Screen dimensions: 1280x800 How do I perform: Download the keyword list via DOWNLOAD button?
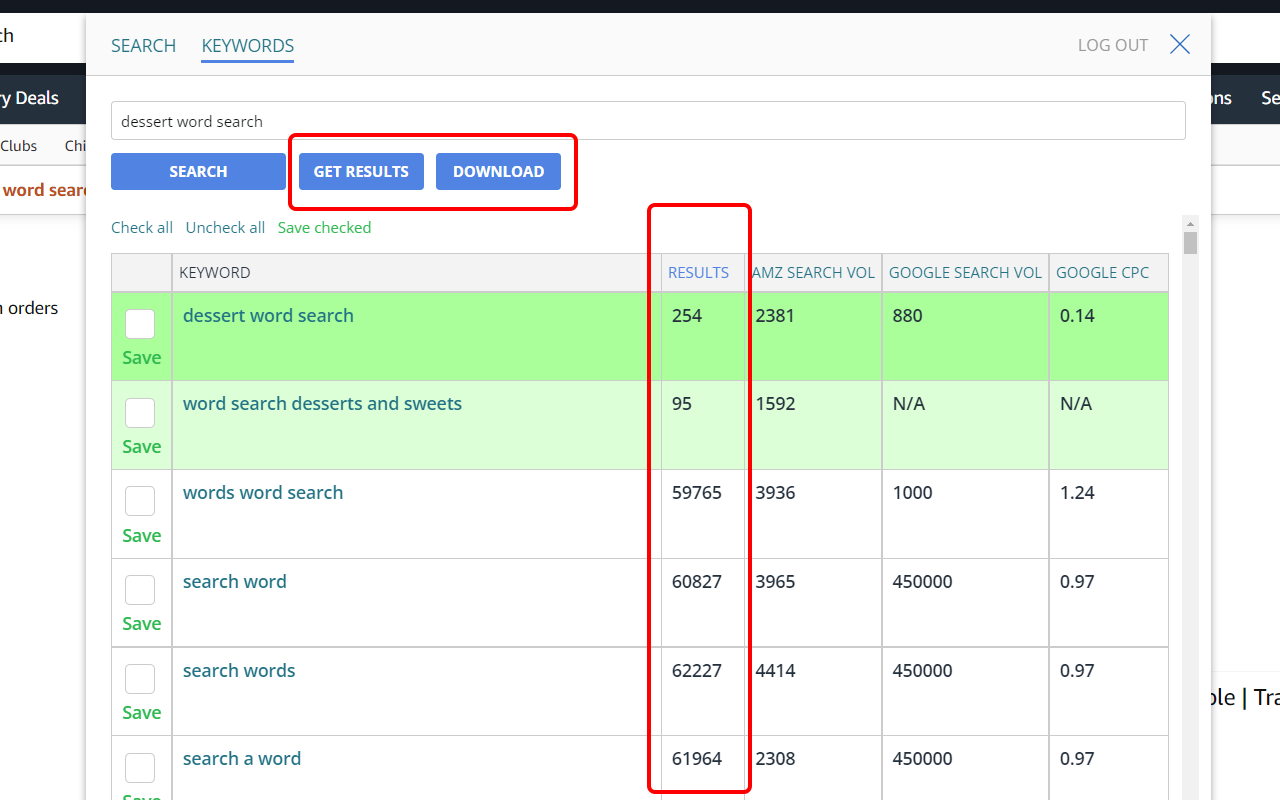click(x=498, y=171)
